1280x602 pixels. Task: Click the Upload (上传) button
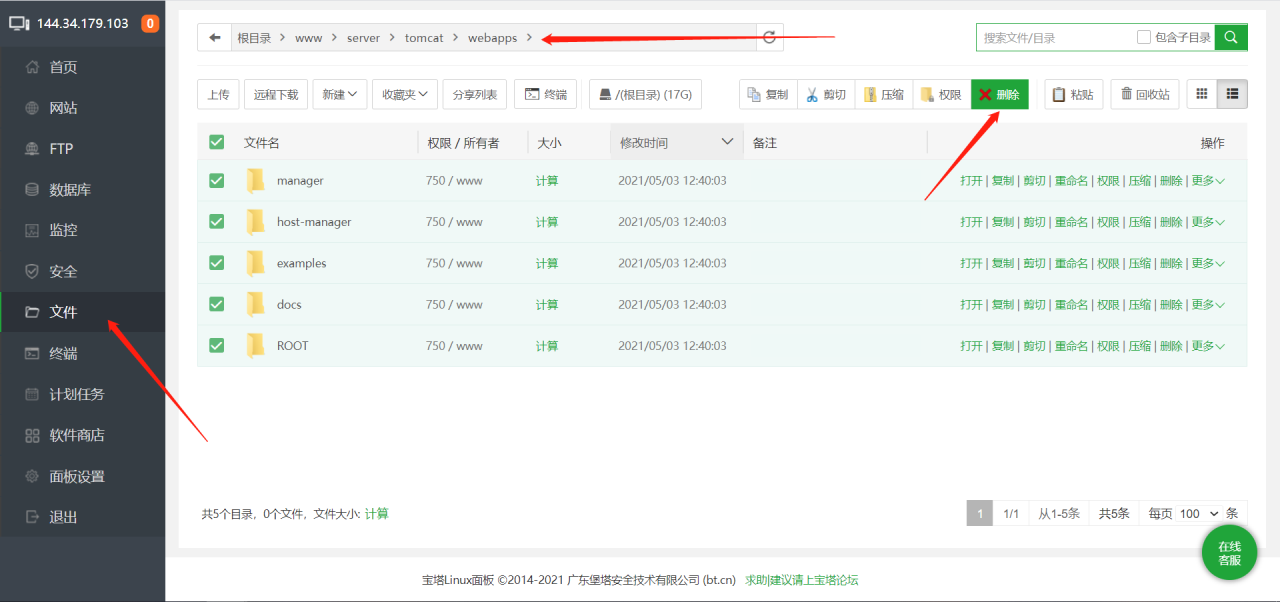[218, 94]
